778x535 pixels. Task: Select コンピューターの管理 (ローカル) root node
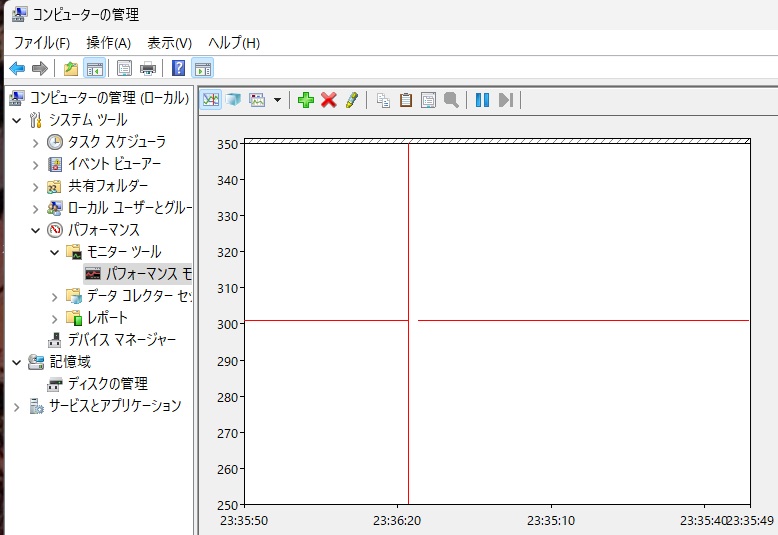coord(109,98)
